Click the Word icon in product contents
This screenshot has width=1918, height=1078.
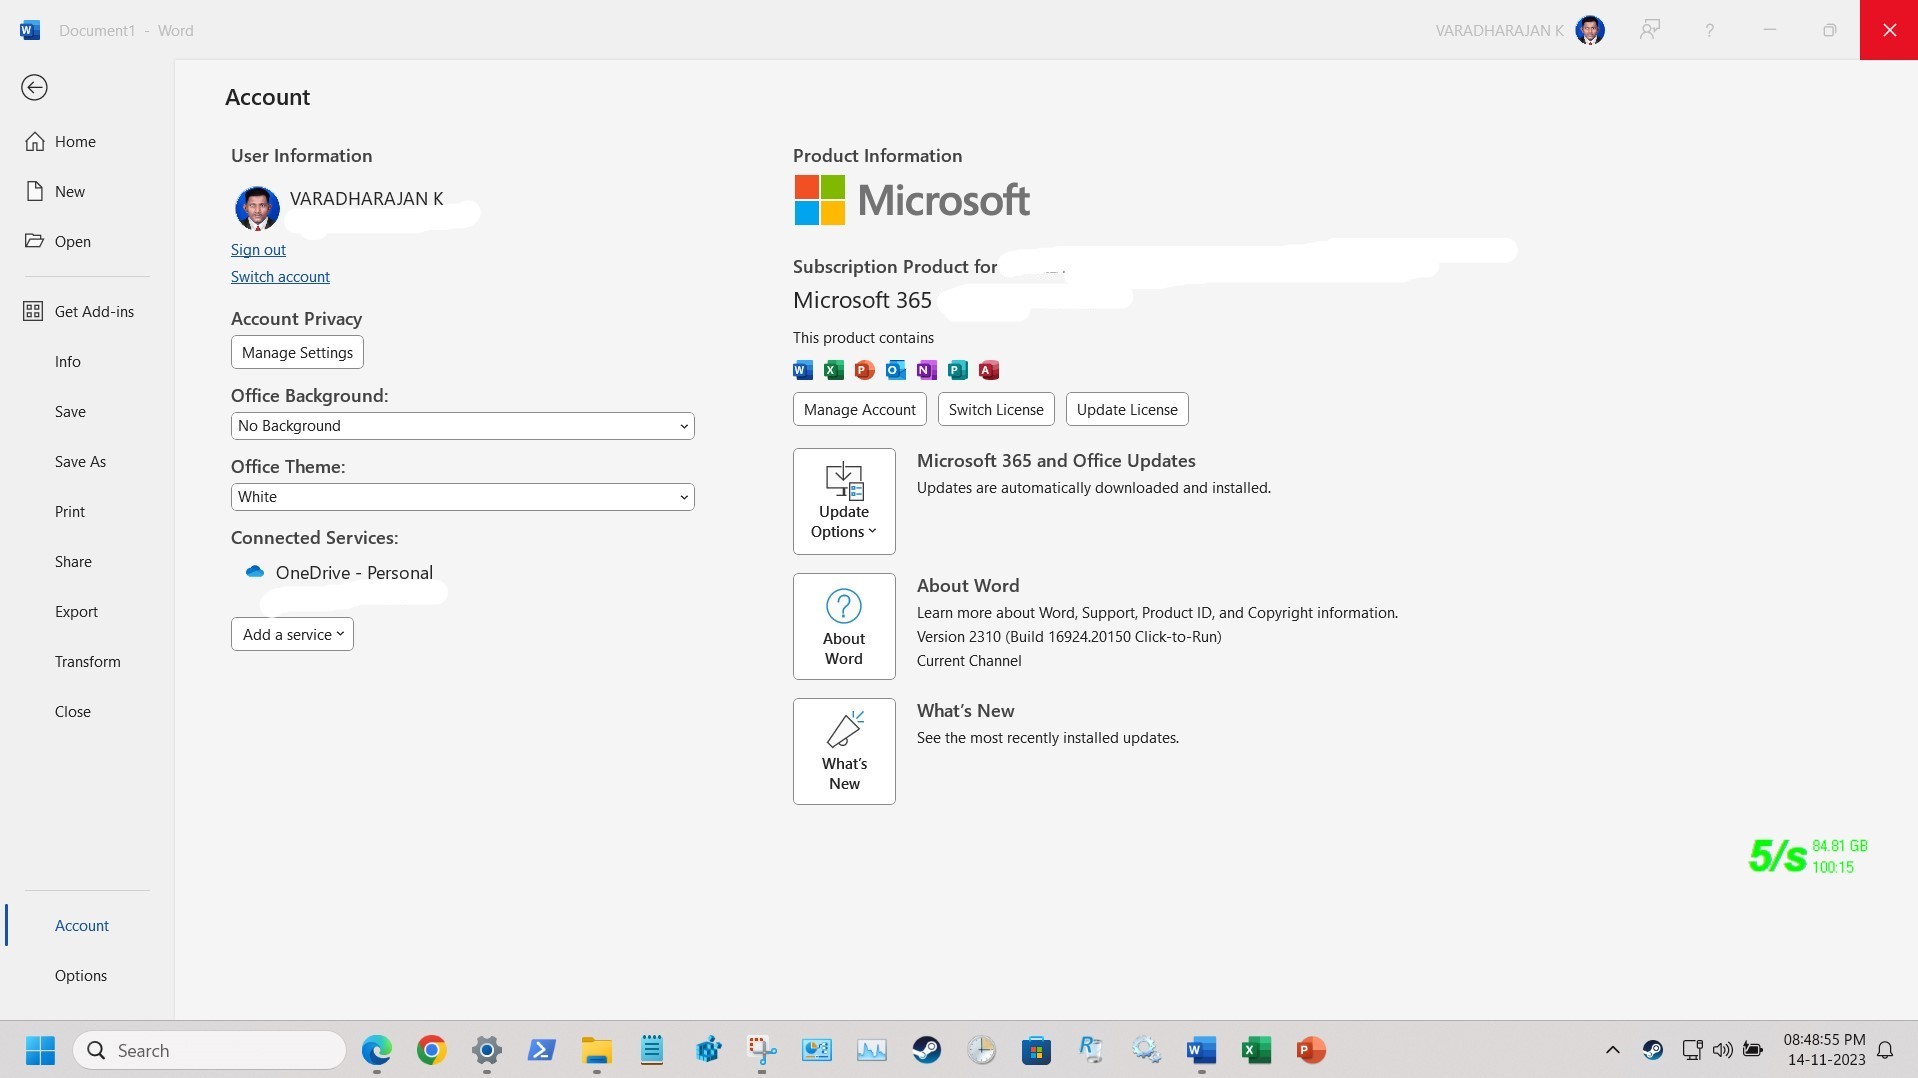tap(803, 371)
